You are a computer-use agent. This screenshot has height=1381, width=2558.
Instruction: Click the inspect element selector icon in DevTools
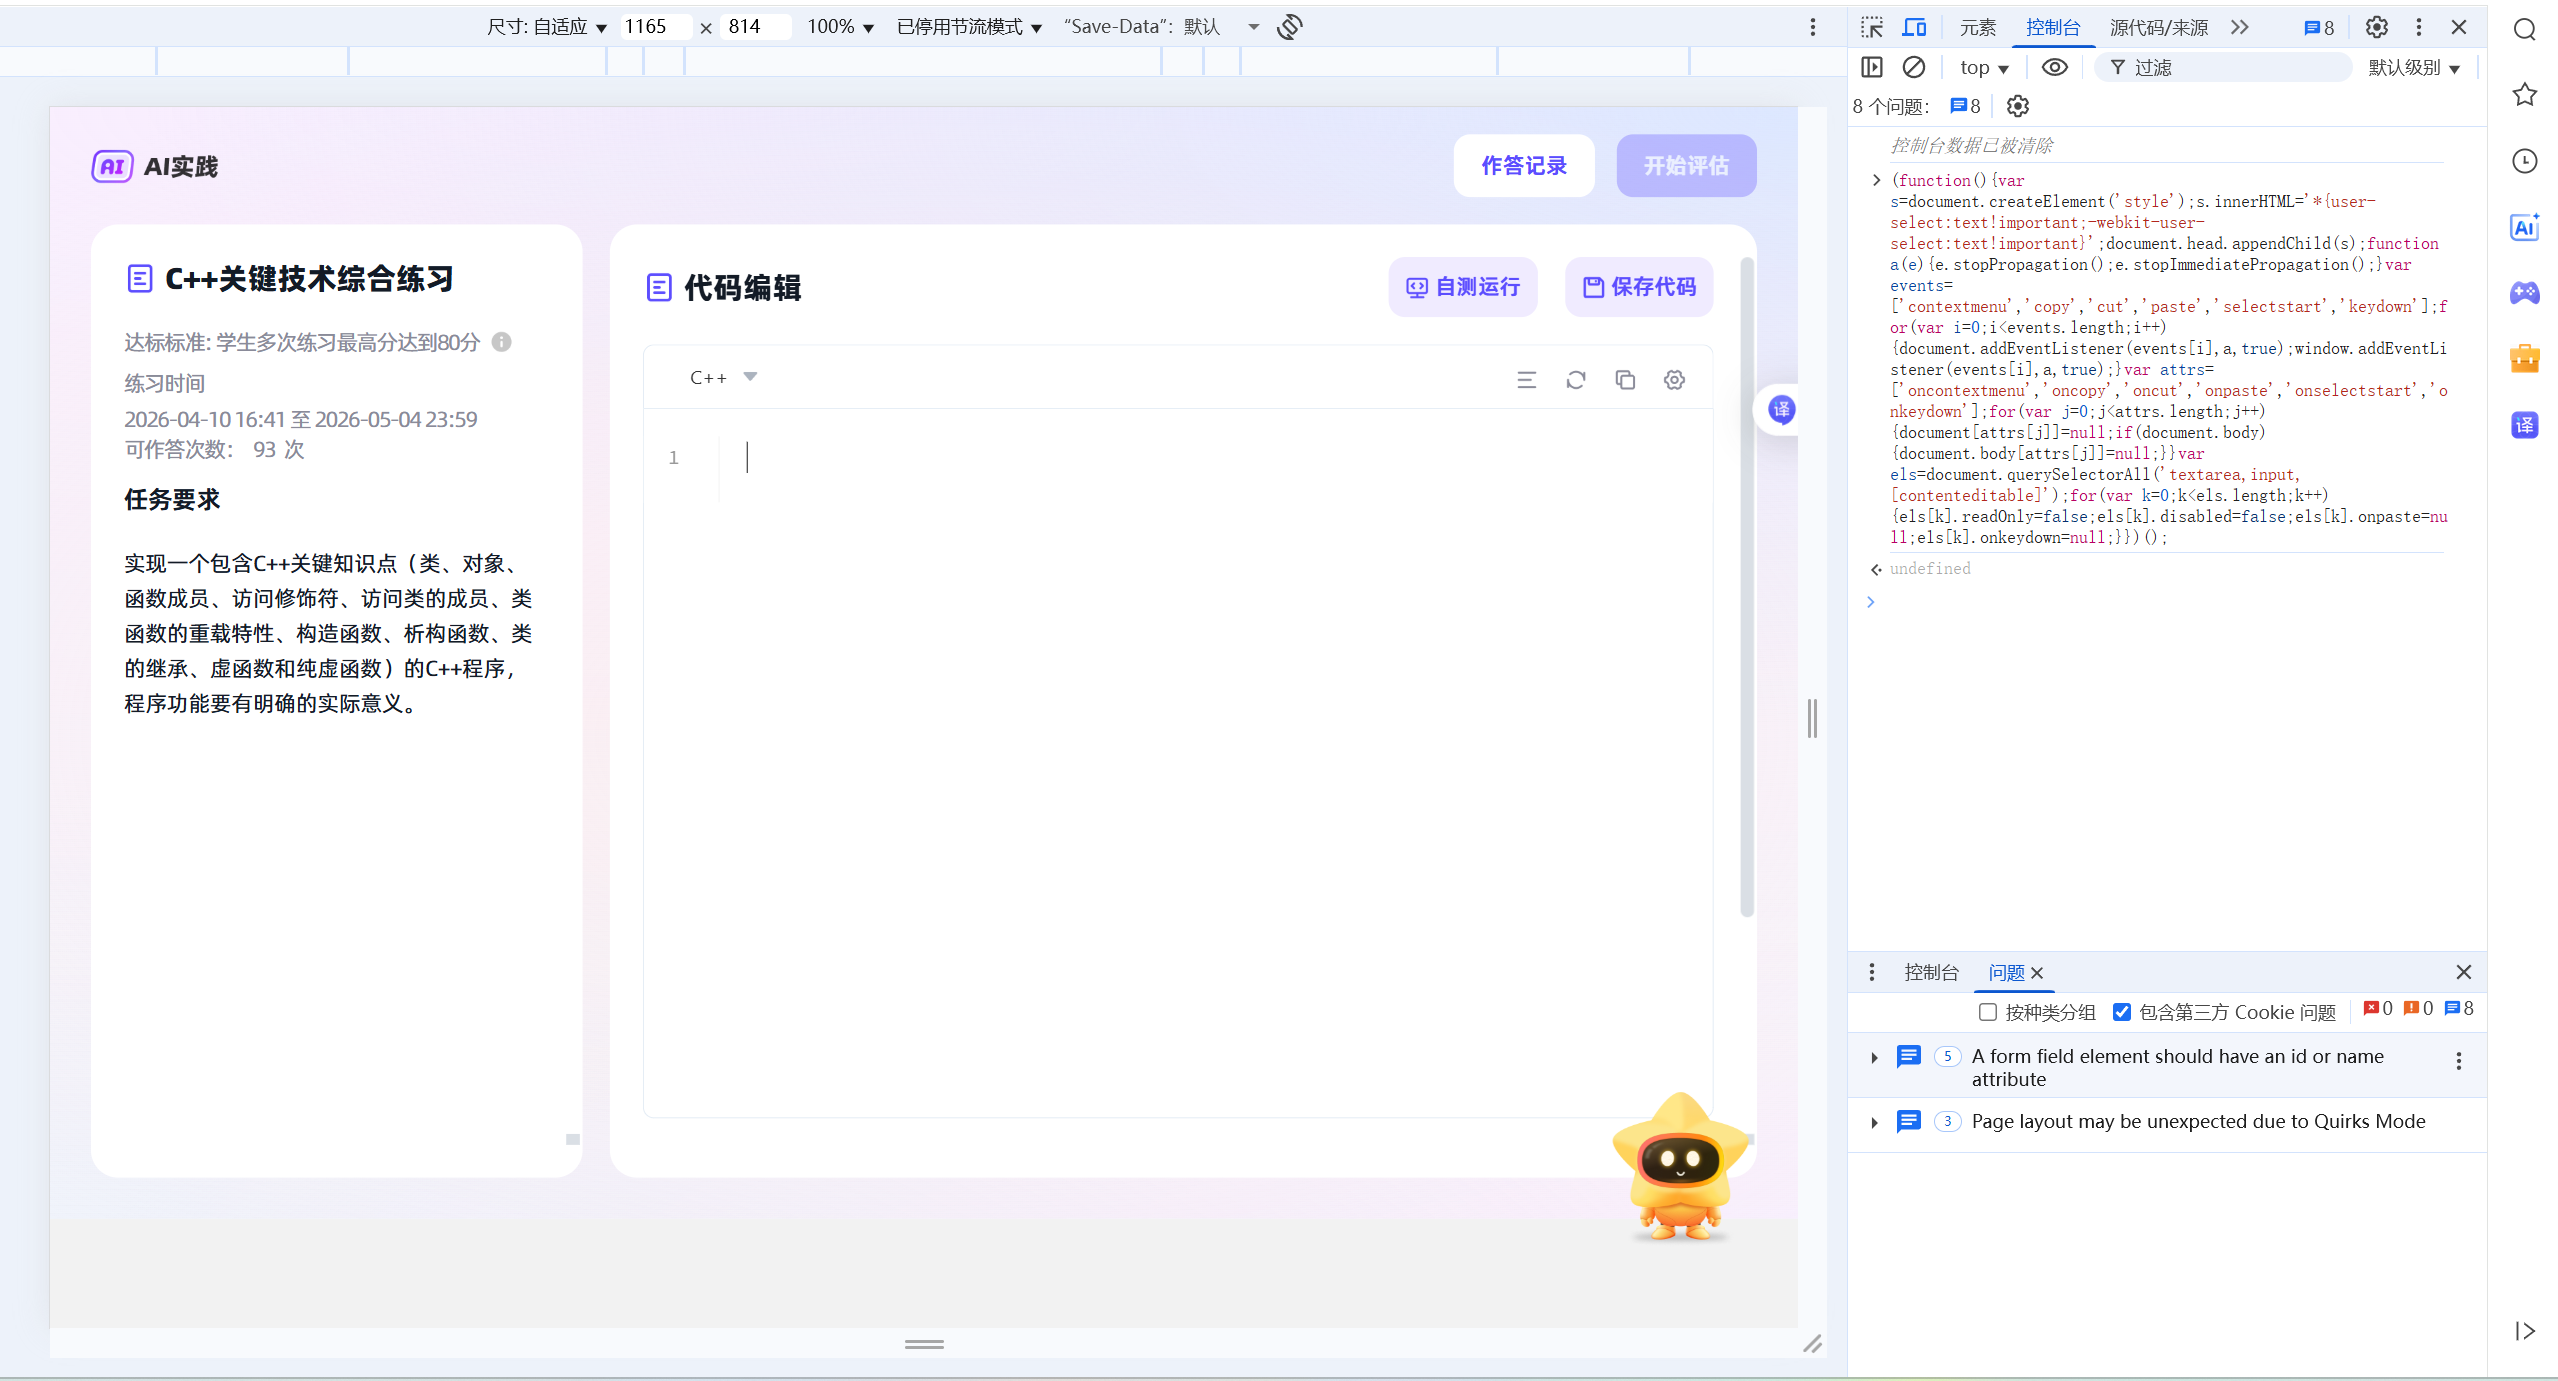click(1872, 27)
